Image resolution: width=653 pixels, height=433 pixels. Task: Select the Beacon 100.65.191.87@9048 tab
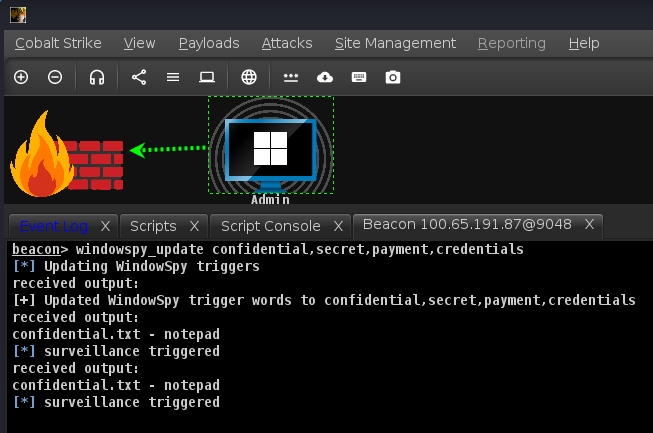(x=467, y=224)
